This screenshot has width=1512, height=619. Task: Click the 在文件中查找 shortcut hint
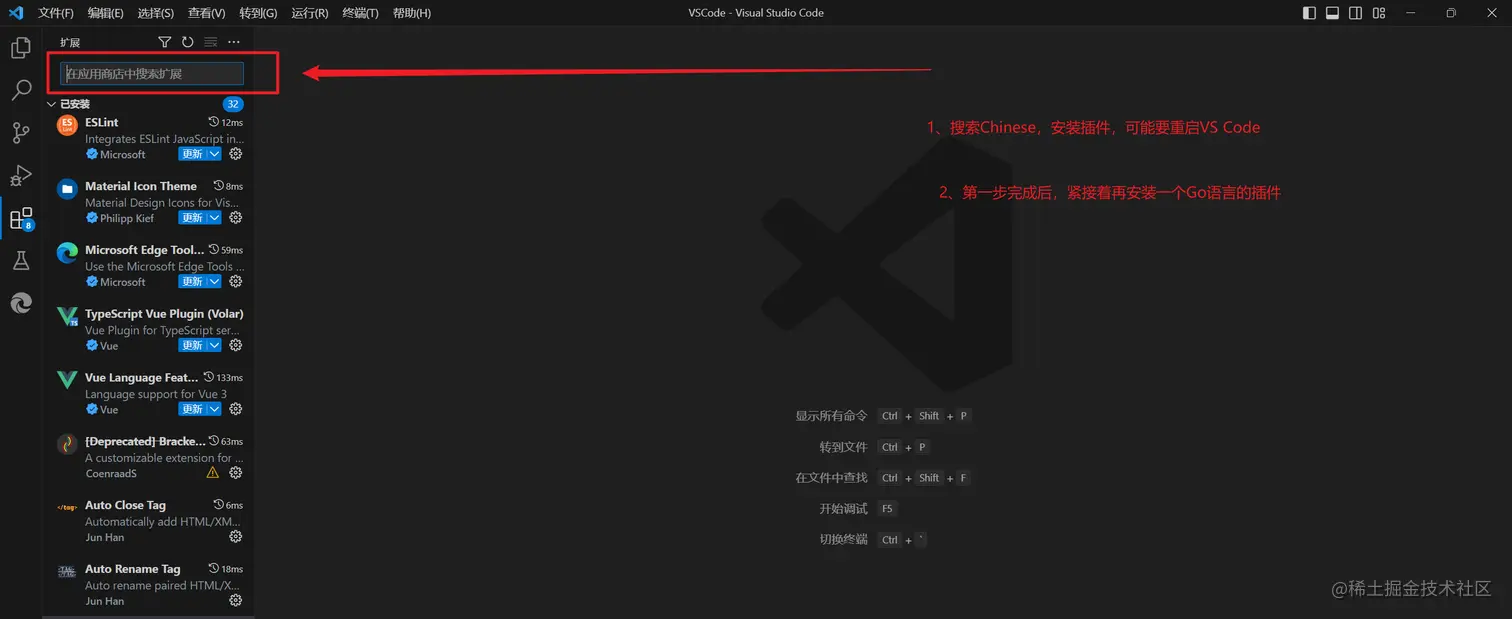[832, 478]
